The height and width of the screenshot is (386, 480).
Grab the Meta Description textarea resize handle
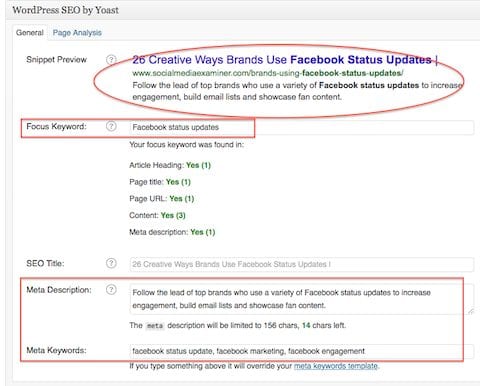point(470,311)
